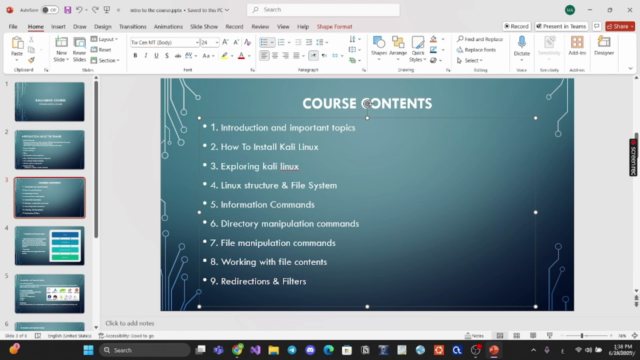Viewport: 640px width, 360px height.
Task: Toggle Strikethrough formatting
Action: click(178, 56)
